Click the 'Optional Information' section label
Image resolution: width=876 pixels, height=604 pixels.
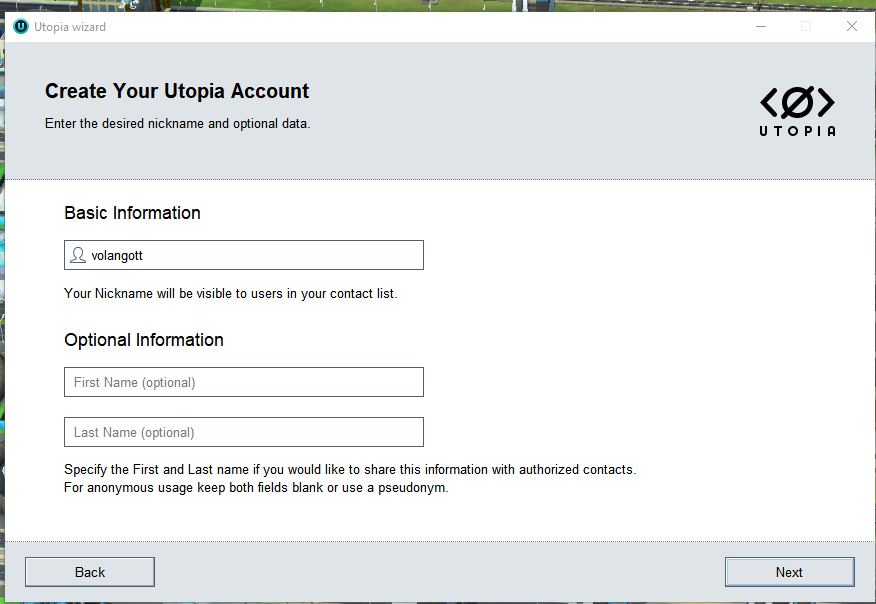click(144, 340)
